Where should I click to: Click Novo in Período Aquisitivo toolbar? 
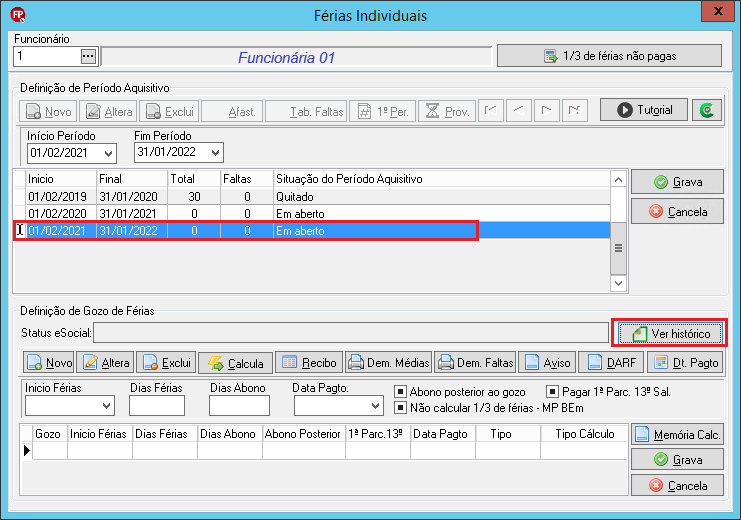click(49, 111)
